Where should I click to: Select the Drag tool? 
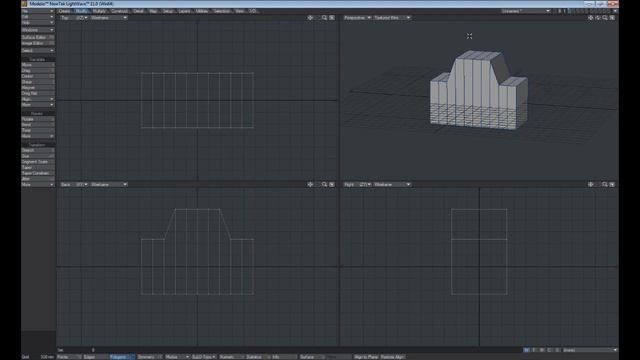(x=38, y=71)
